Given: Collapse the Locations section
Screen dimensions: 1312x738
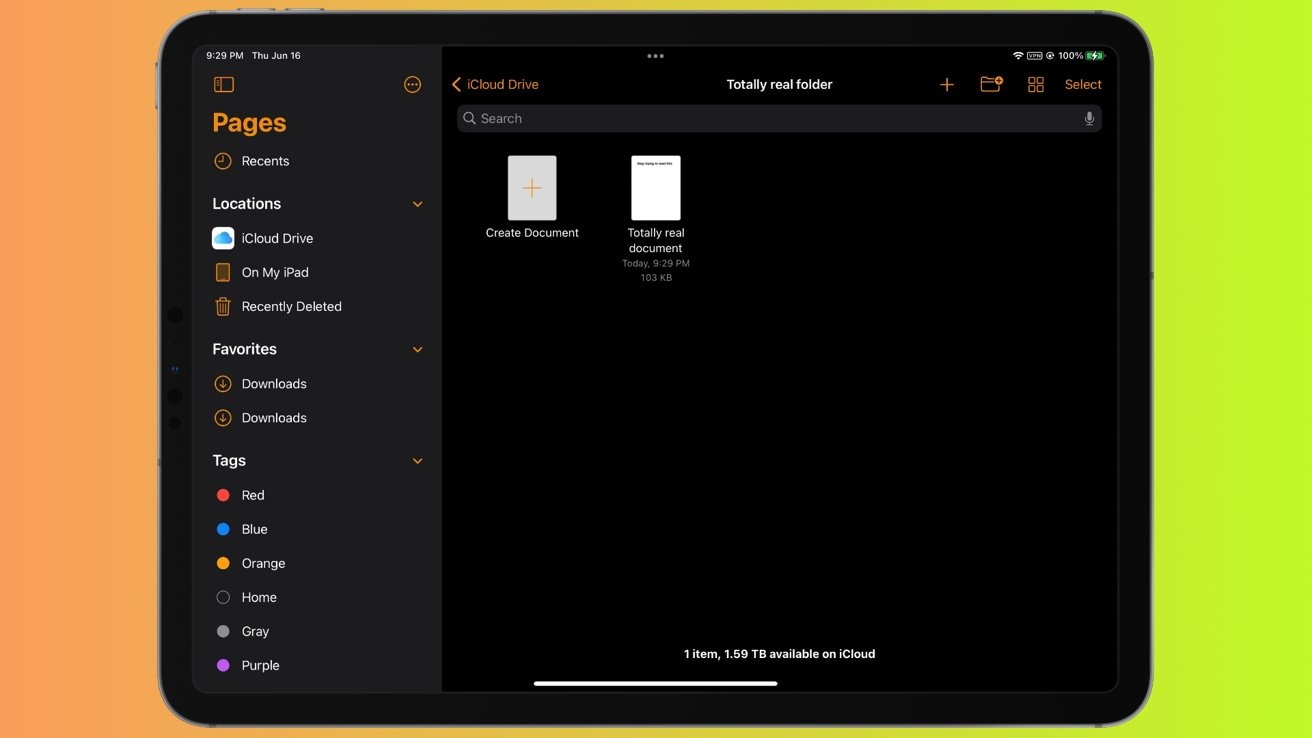Looking at the screenshot, I should [x=417, y=203].
